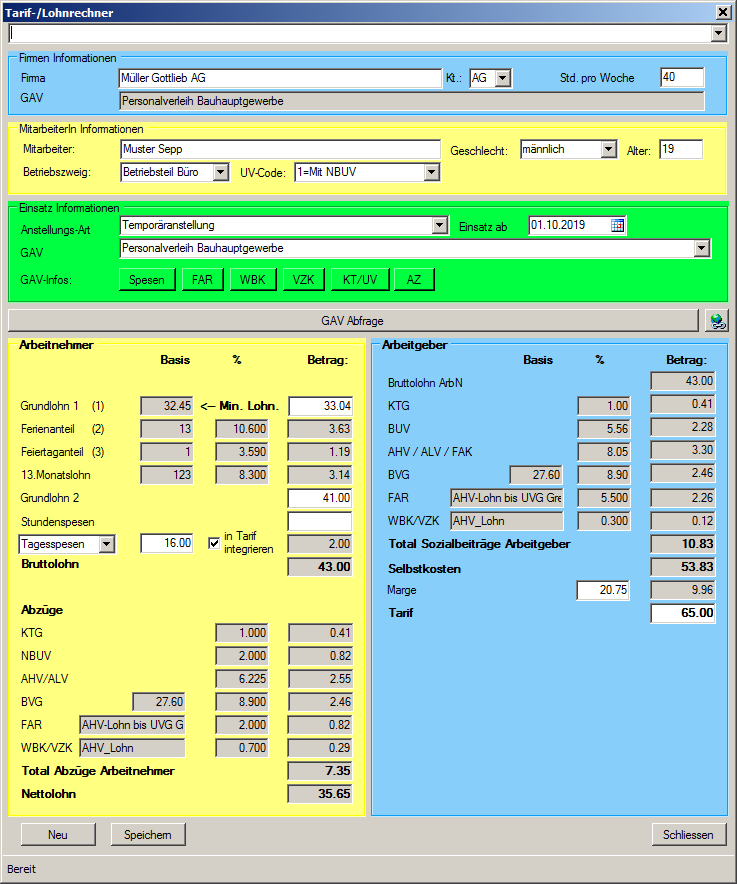Run the GAV Abfrage query

[353, 321]
